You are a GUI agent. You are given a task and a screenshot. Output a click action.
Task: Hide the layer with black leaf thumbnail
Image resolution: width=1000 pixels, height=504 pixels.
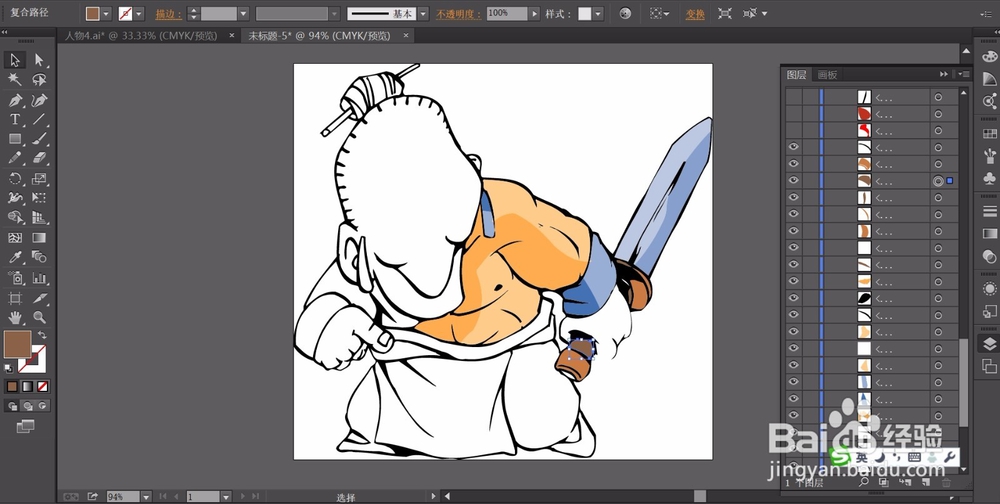pos(793,298)
